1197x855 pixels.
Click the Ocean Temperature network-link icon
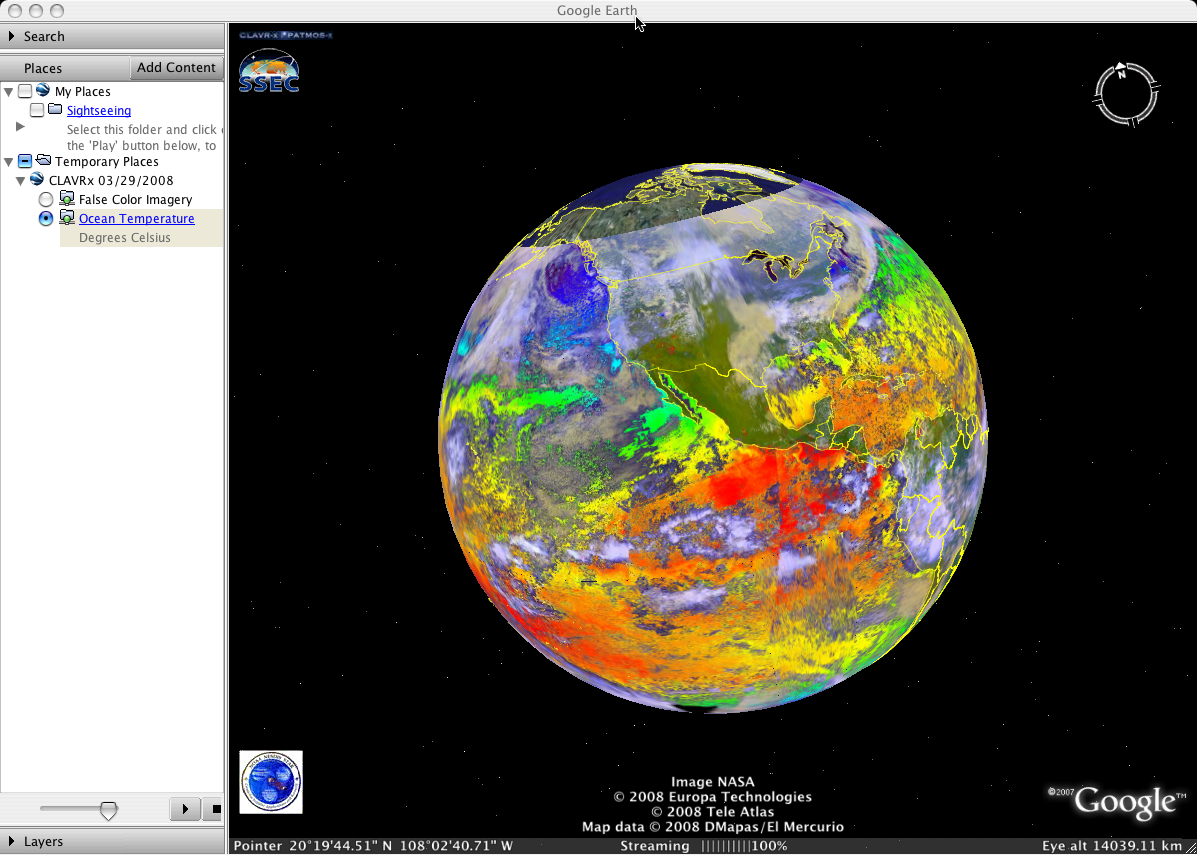click(67, 218)
